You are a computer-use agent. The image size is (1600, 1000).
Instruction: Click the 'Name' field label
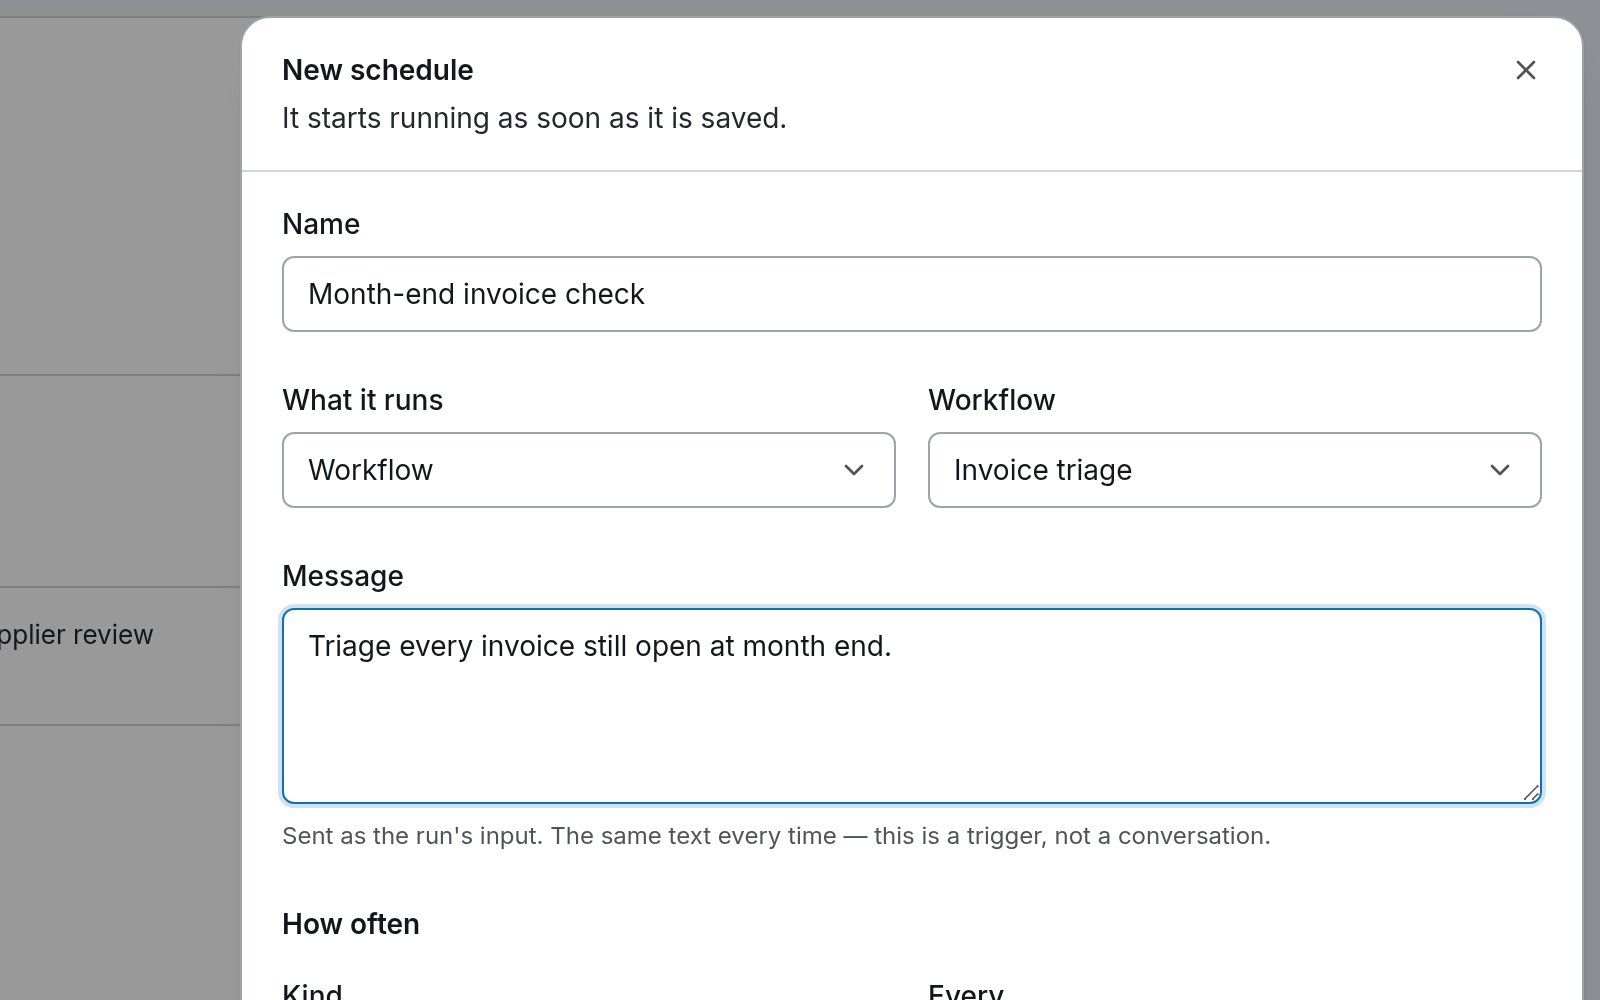tap(321, 224)
